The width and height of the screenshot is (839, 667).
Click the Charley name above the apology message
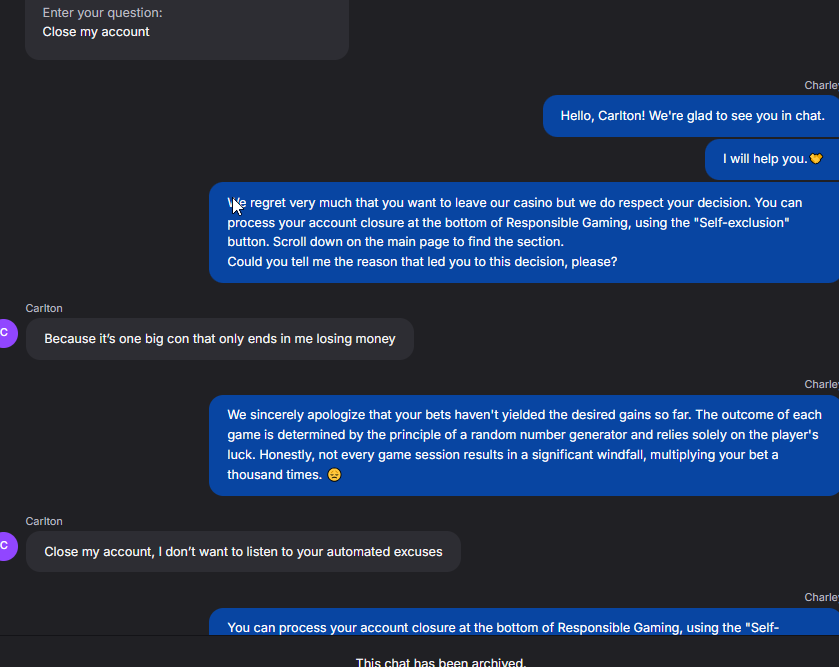821,385
